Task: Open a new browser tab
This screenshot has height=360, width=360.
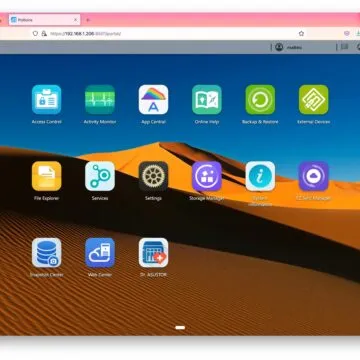Action: click(x=88, y=20)
